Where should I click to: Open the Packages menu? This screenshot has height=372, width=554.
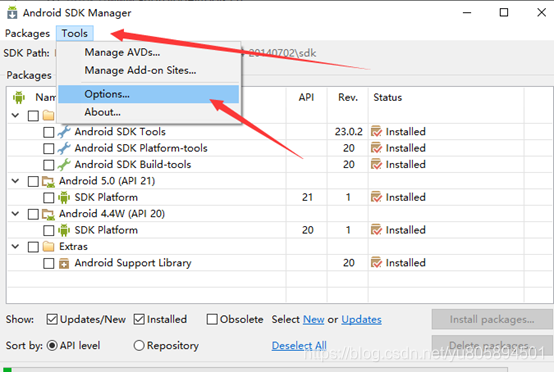(x=28, y=33)
